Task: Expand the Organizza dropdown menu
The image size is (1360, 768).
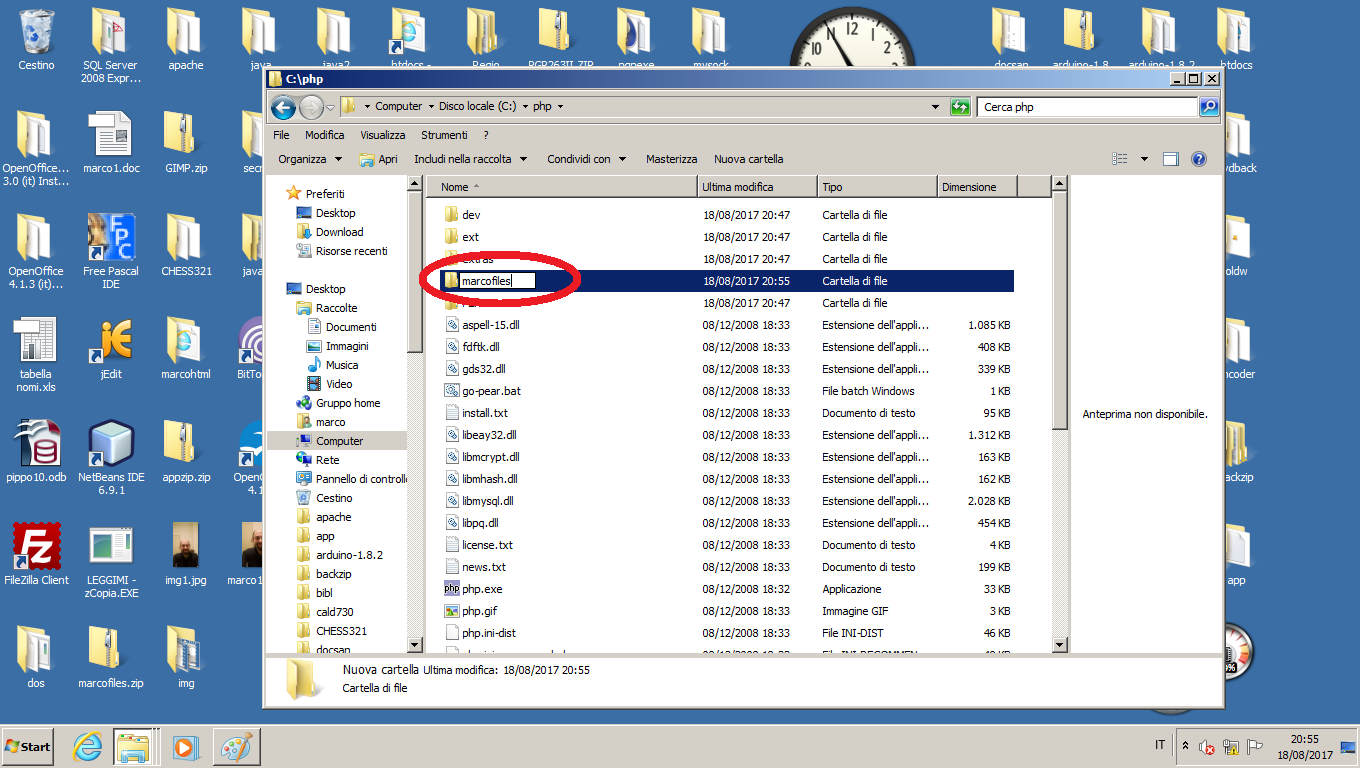Action: tap(310, 159)
